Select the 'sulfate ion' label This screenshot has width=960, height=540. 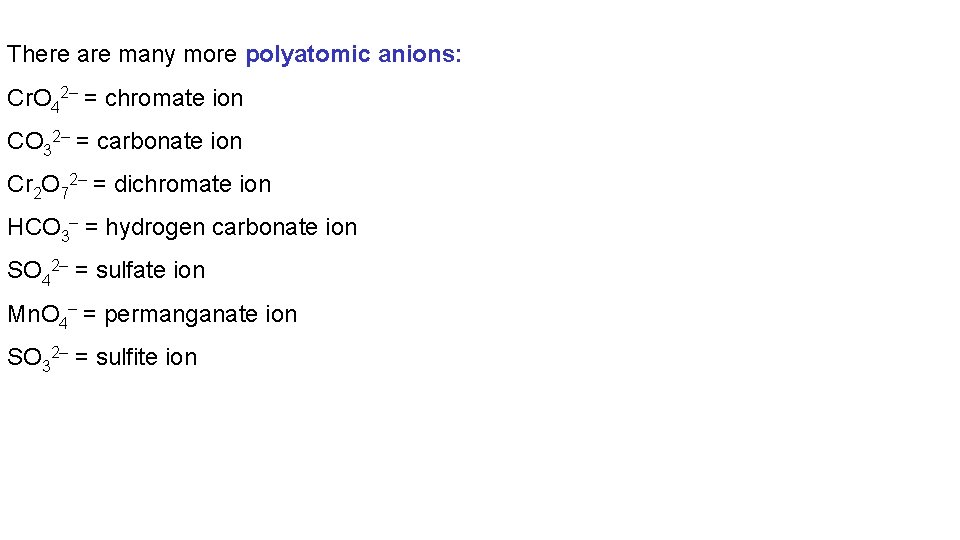[x=150, y=270]
